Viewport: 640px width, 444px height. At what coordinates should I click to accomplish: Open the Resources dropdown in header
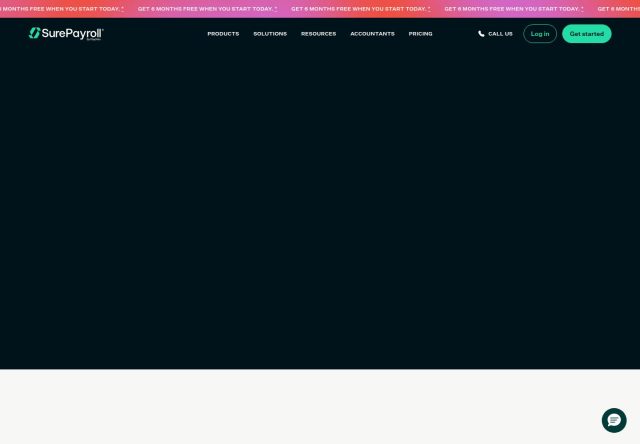(x=318, y=34)
